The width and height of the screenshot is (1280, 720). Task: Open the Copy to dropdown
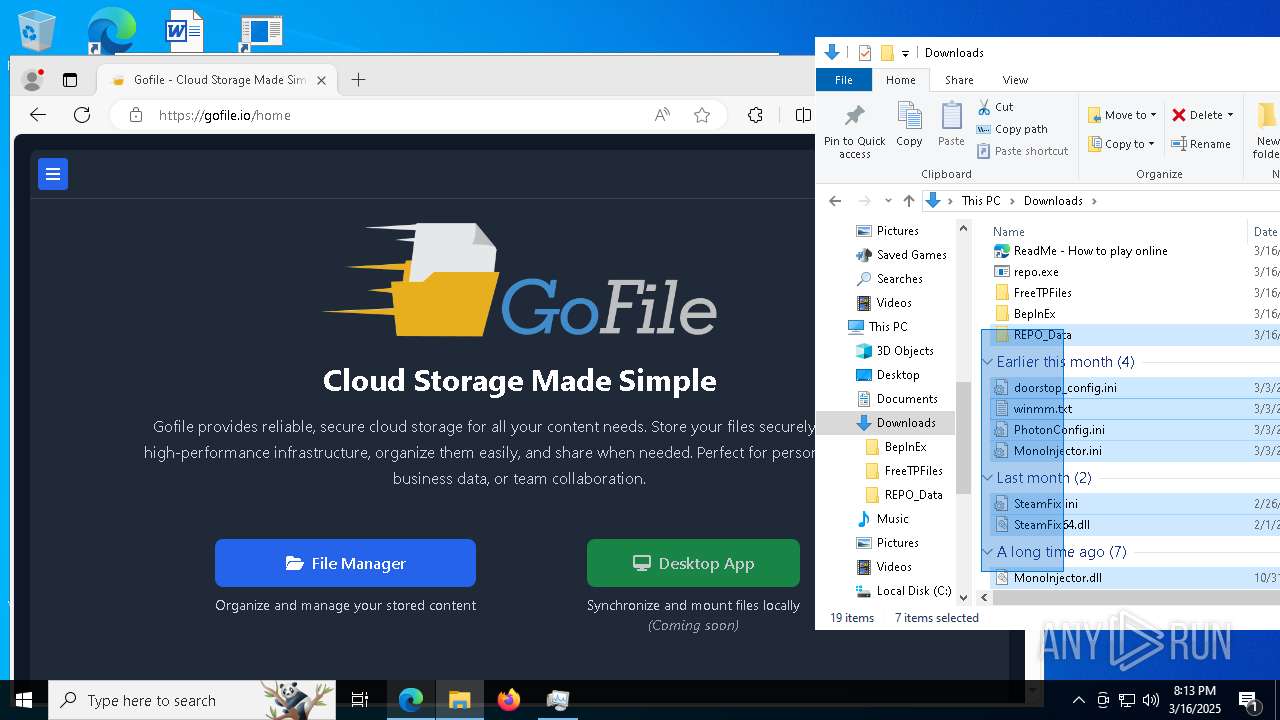1120,144
